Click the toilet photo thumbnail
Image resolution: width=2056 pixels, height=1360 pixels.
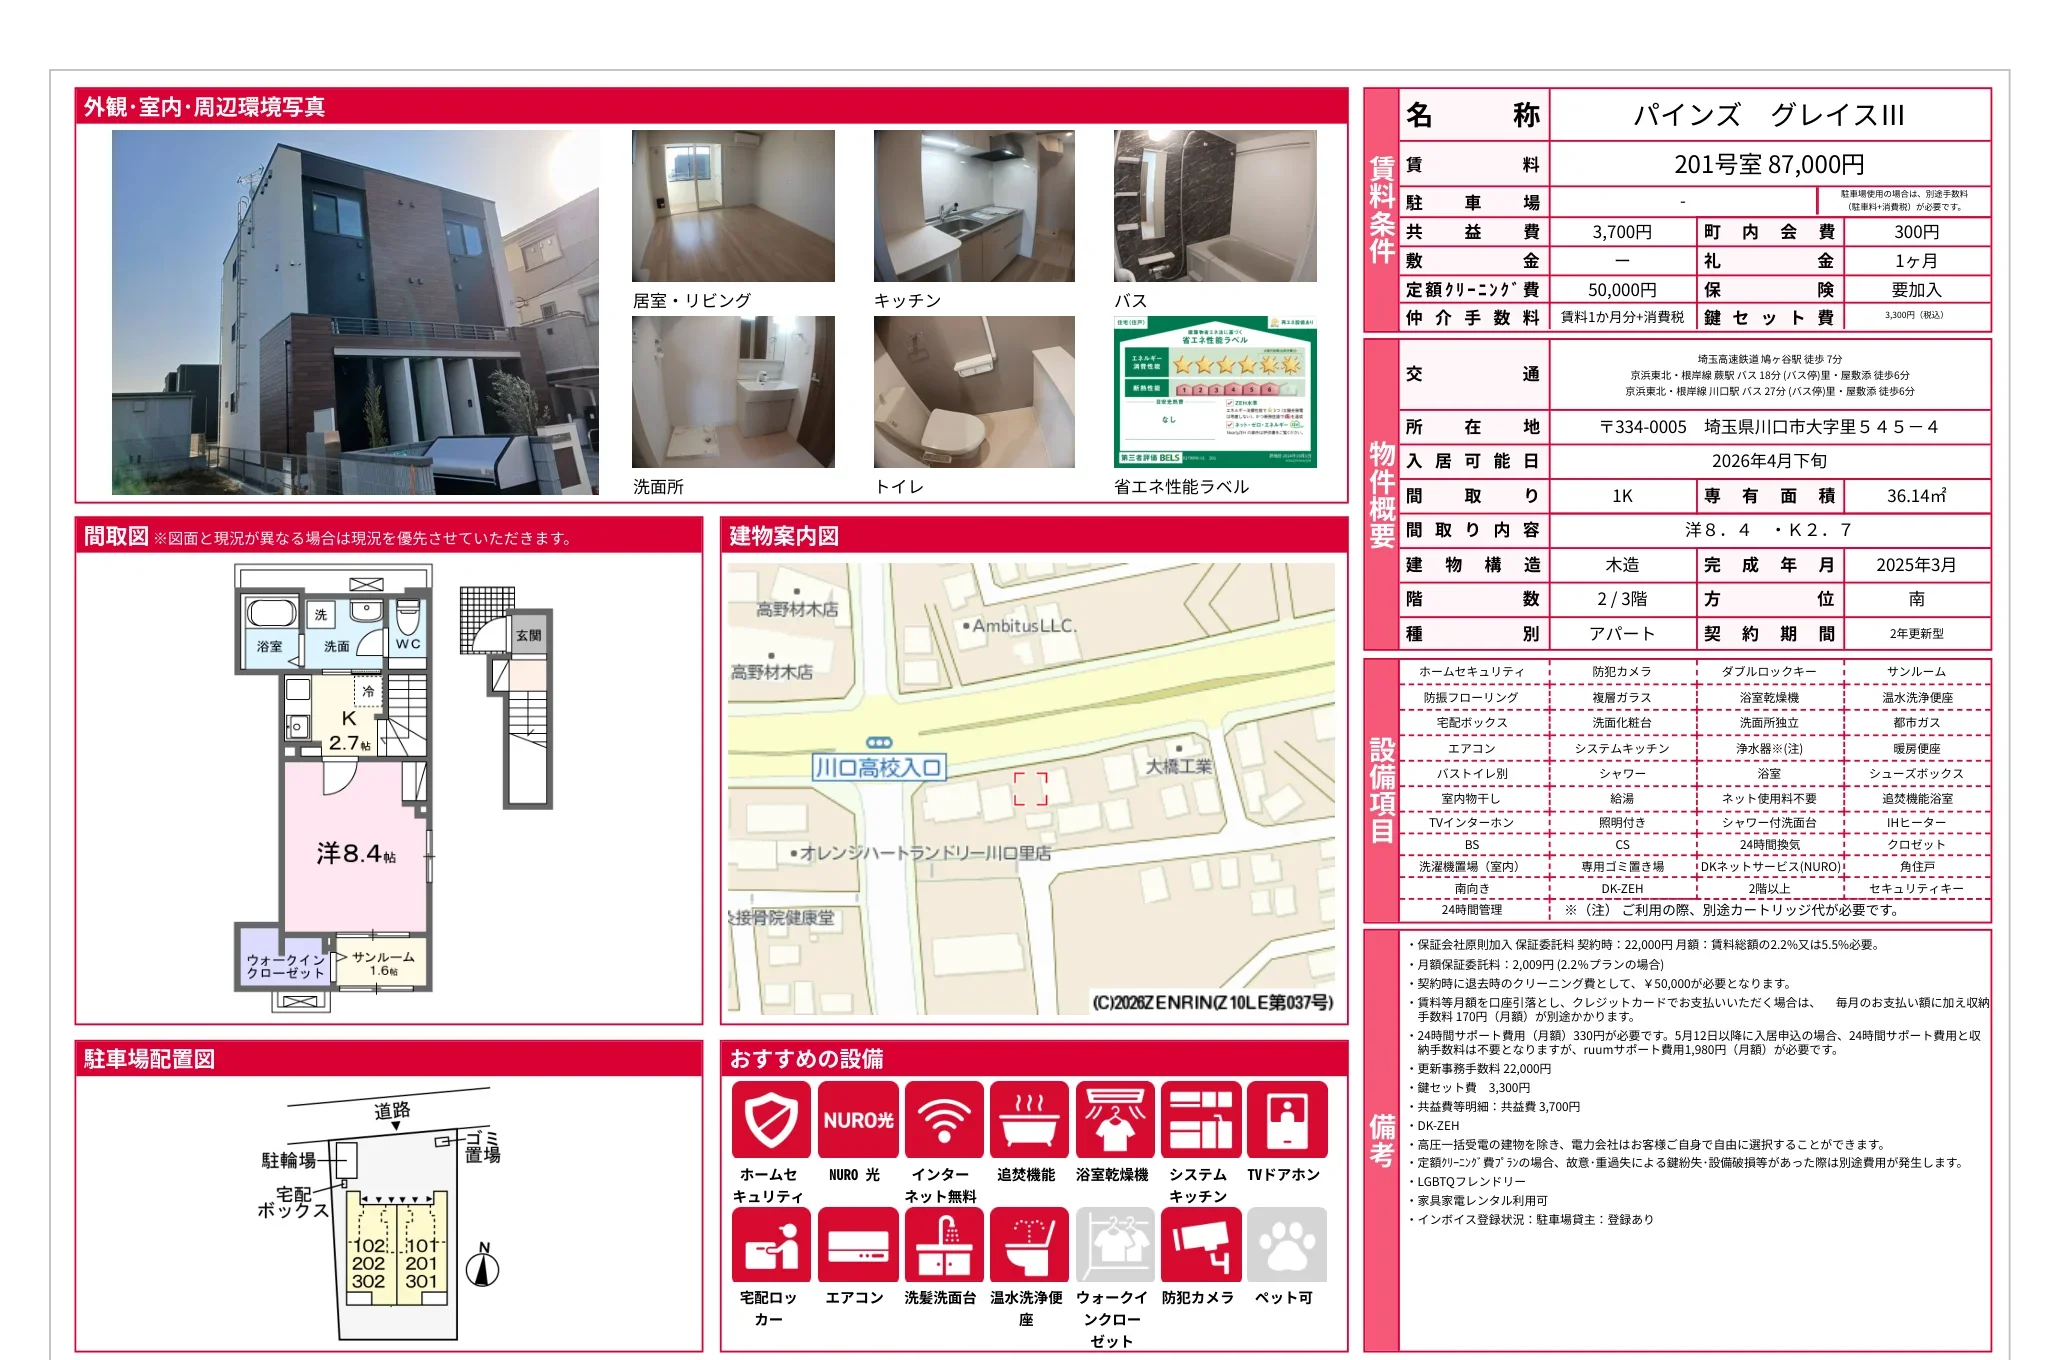click(x=974, y=392)
